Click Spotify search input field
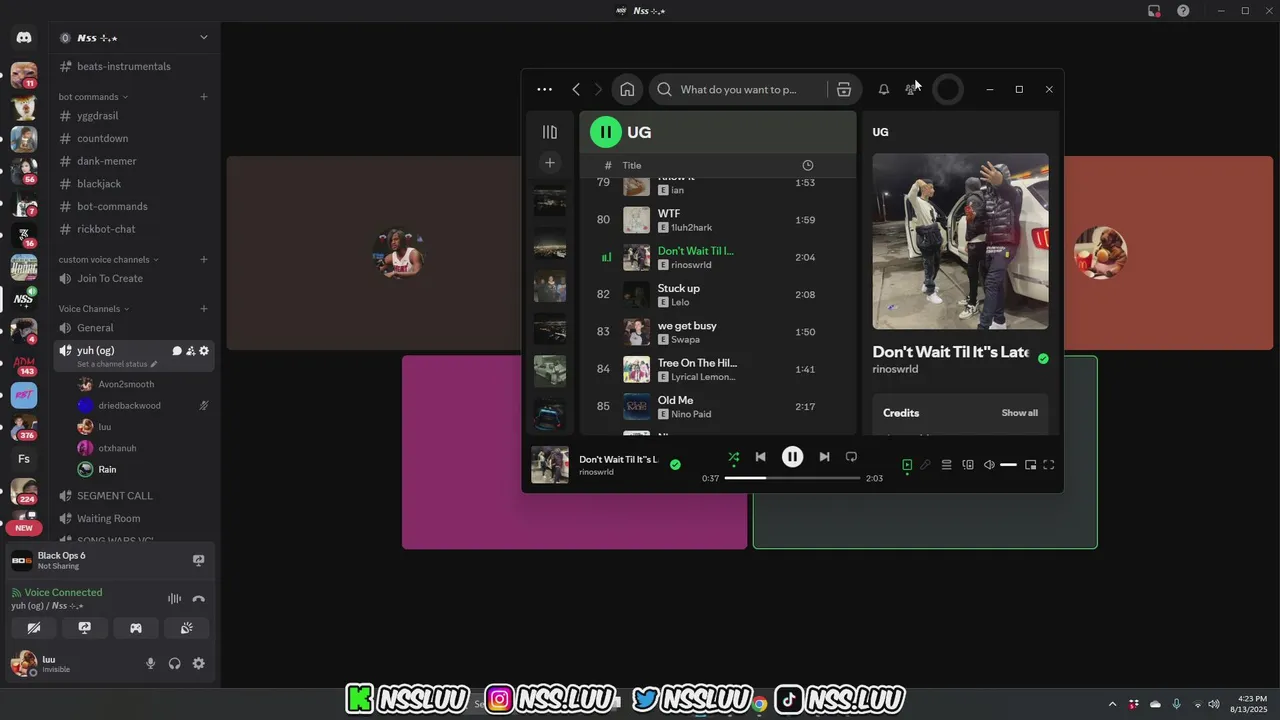The image size is (1280, 720). click(740, 89)
